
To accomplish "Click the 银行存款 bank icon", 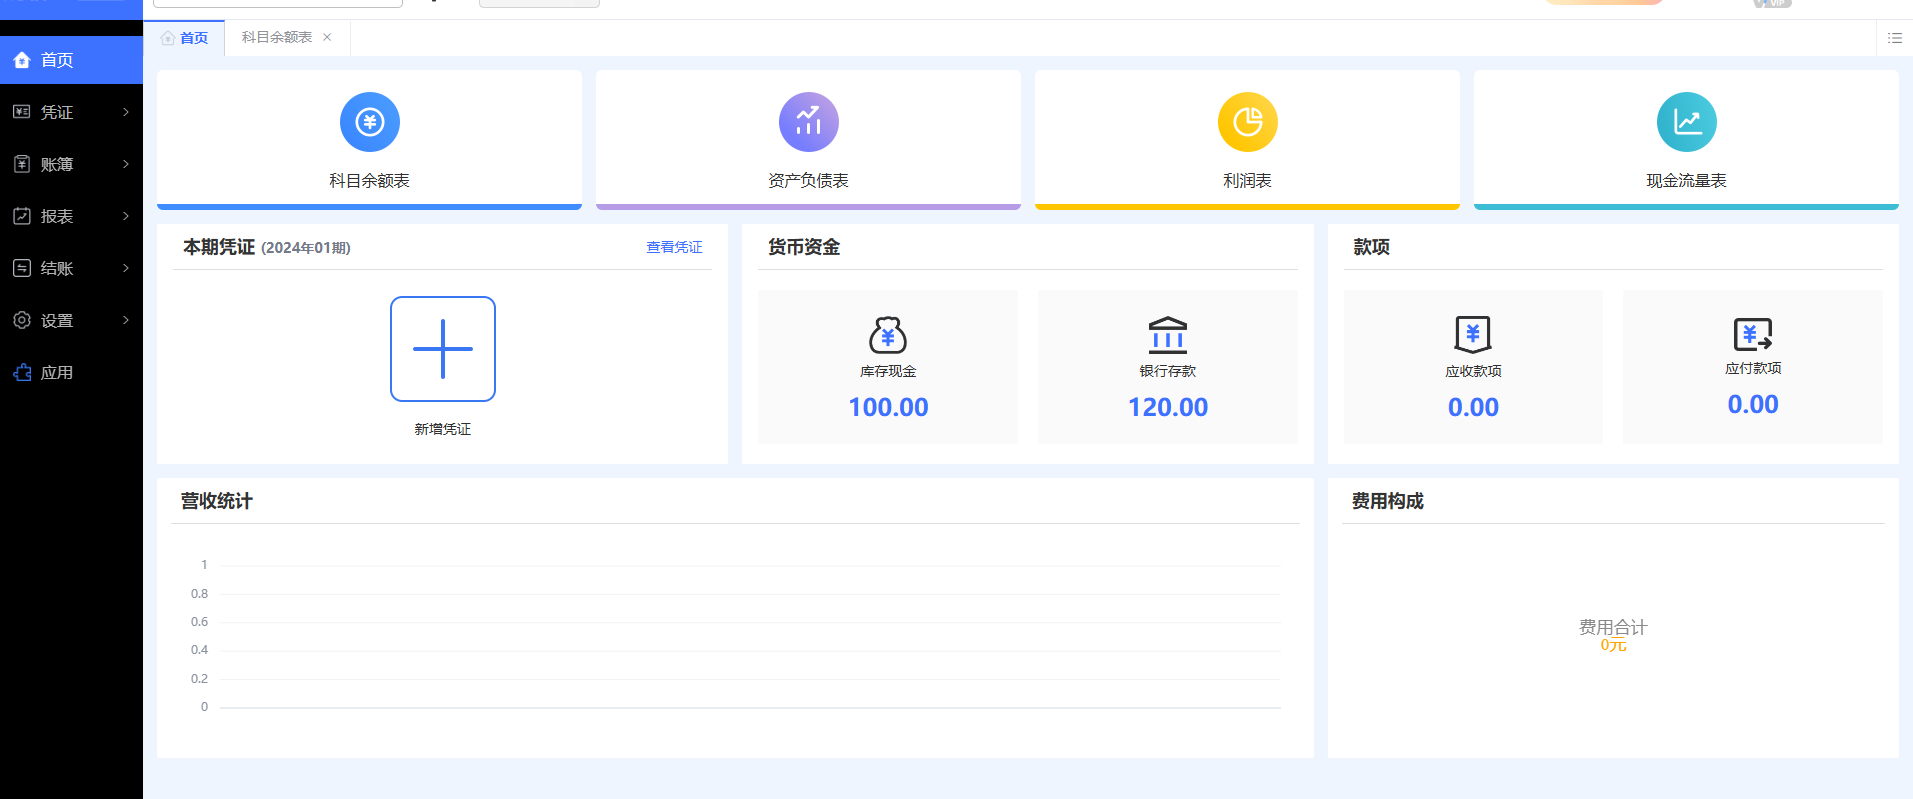I will click(1168, 335).
